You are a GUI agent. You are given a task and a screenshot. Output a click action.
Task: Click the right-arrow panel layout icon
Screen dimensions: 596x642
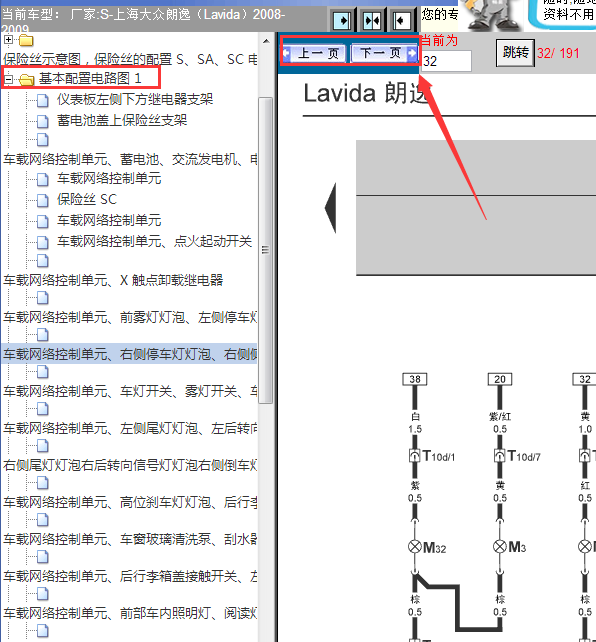coord(342,20)
